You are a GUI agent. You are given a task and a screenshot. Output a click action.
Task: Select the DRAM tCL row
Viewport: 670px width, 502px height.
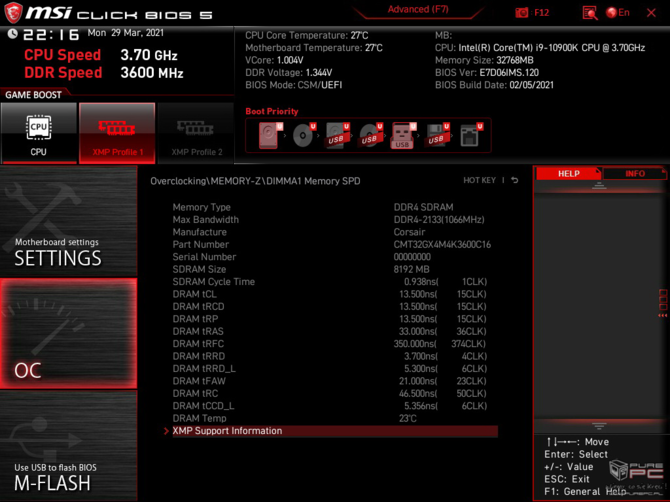pyautogui.click(x=335, y=294)
